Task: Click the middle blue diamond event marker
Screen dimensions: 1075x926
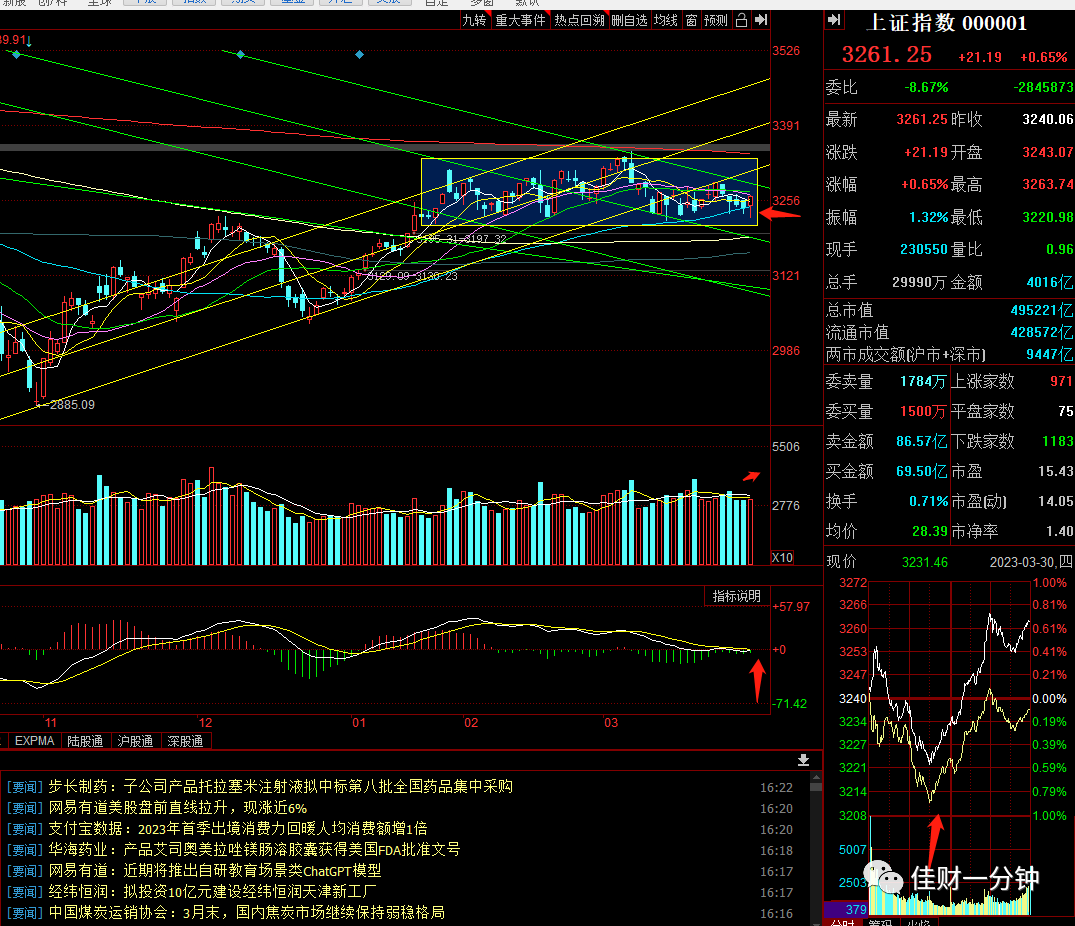Action: (240, 54)
